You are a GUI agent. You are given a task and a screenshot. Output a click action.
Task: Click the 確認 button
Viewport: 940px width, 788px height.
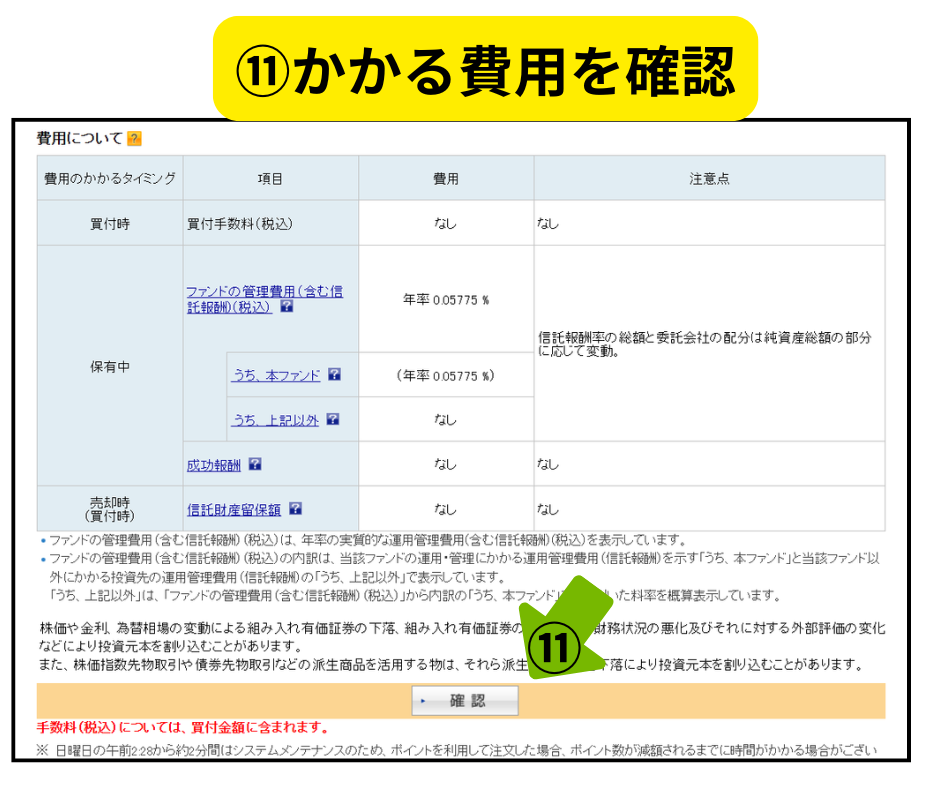tap(465, 700)
